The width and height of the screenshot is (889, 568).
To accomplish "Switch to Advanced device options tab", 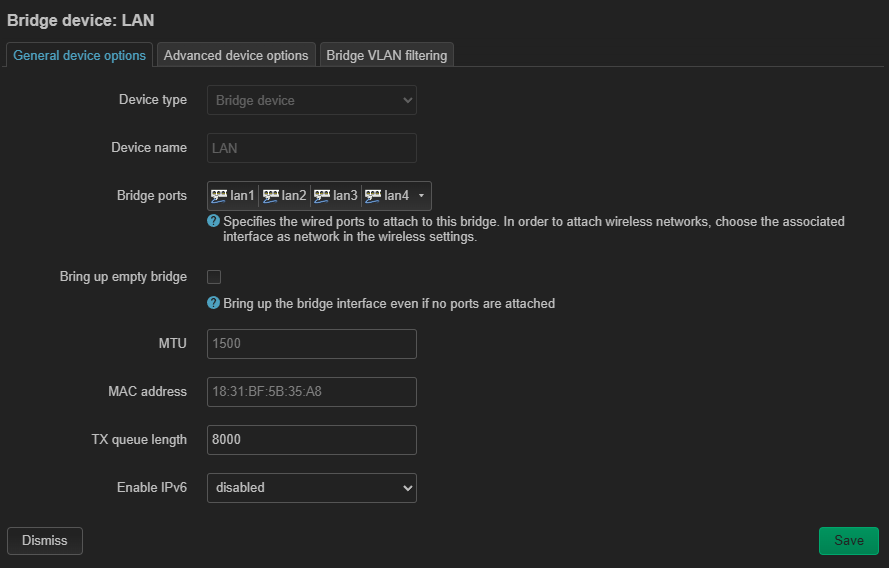I will tap(236, 55).
